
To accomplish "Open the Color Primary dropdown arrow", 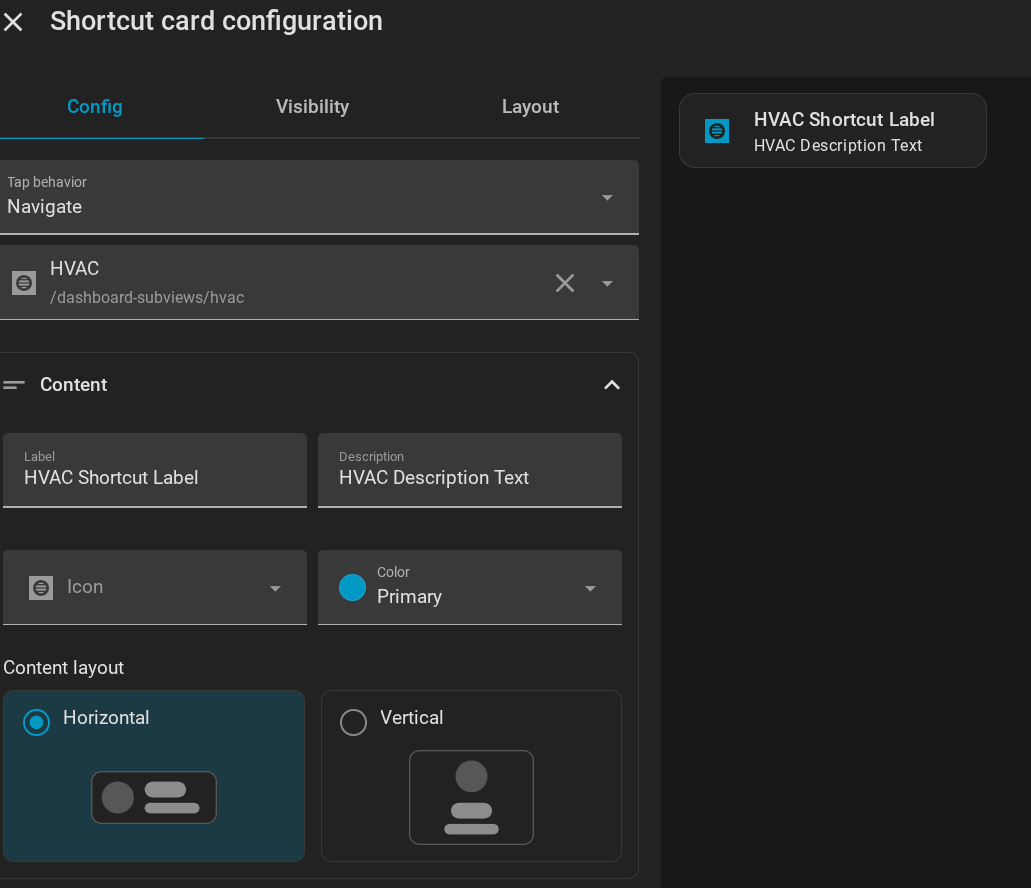I will 590,588.
